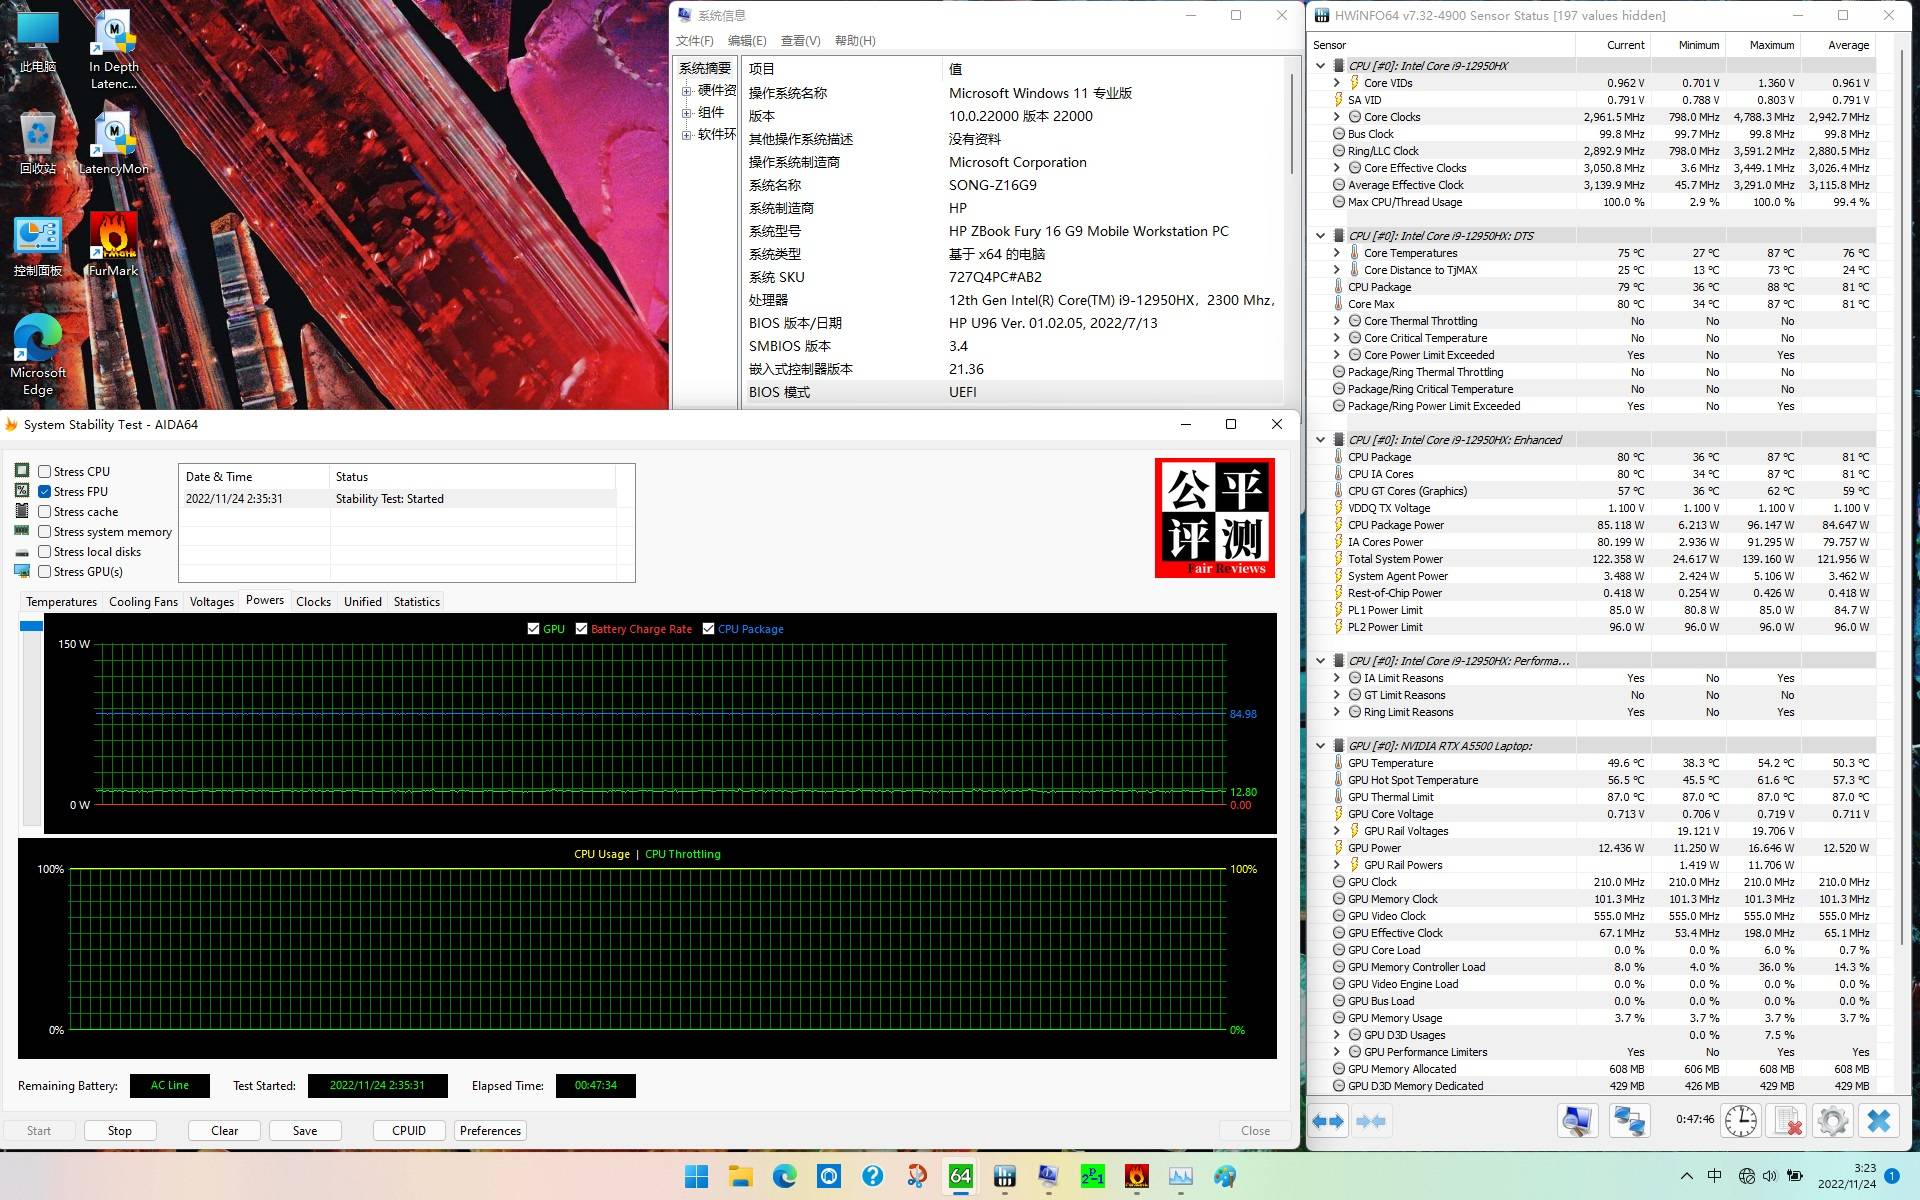Uncheck the Stress FPU option

point(44,491)
